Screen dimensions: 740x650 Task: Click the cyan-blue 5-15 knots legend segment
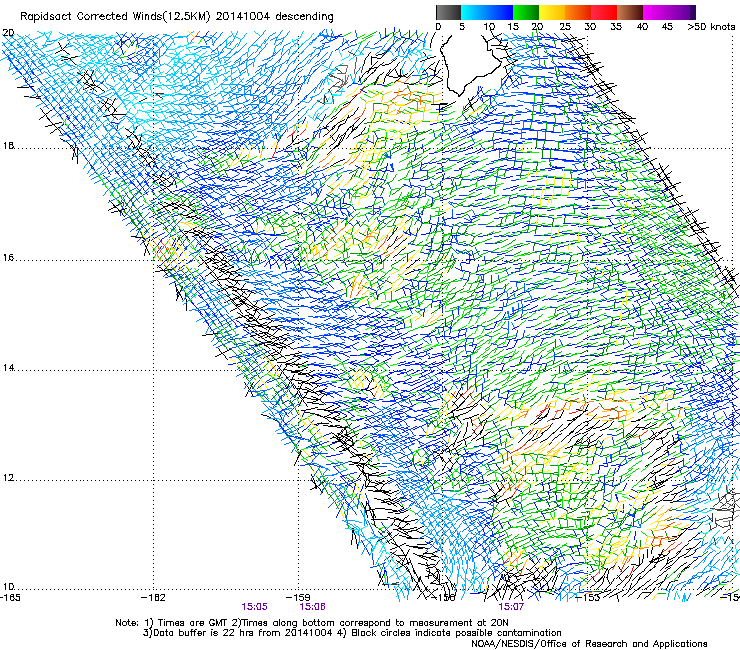tap(487, 12)
